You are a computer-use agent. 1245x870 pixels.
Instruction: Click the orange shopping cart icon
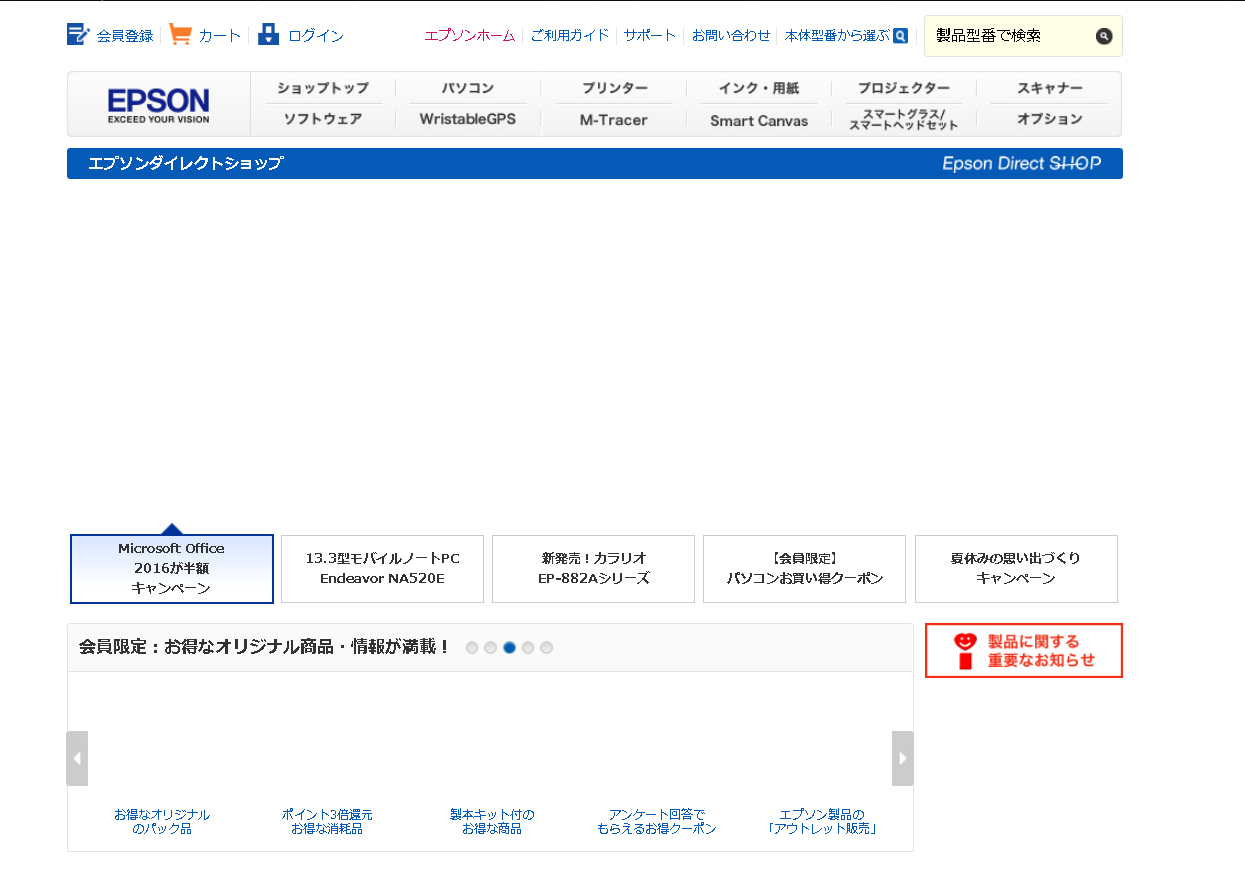(180, 33)
